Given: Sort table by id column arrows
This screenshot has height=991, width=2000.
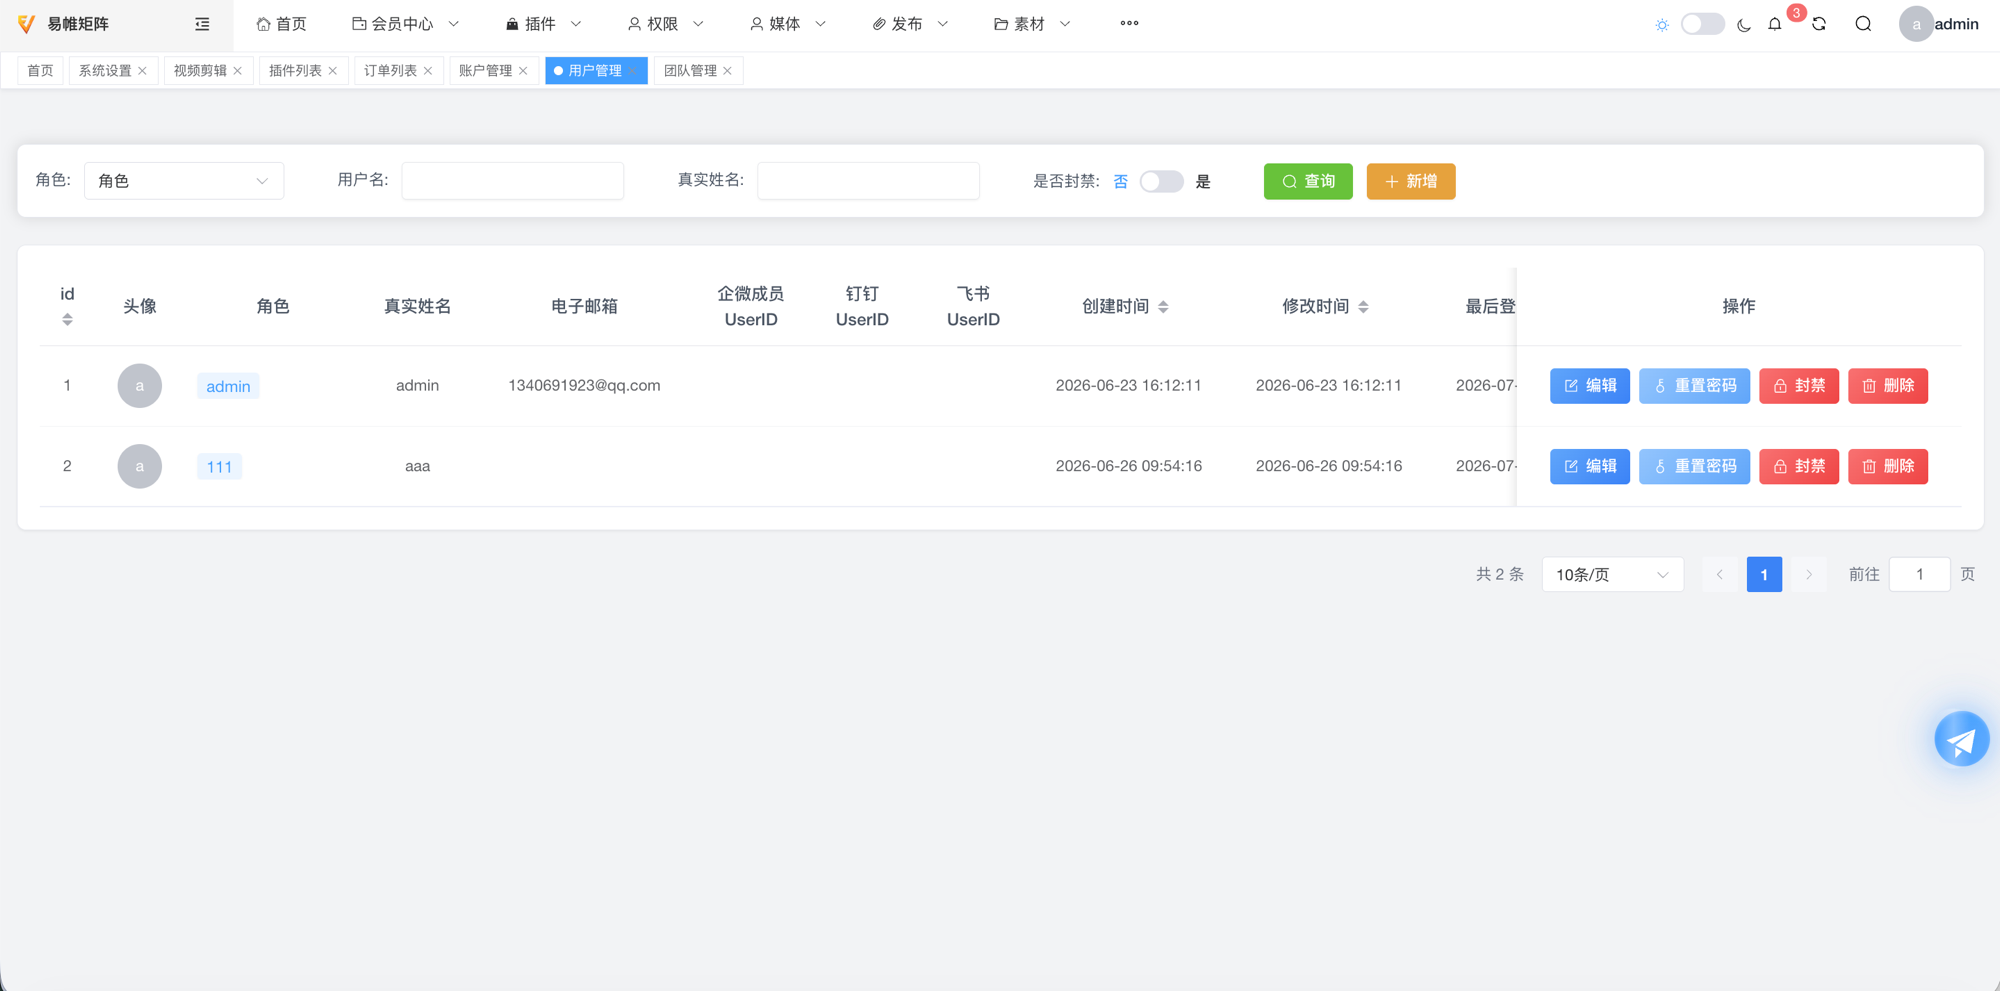Looking at the screenshot, I should coord(67,319).
